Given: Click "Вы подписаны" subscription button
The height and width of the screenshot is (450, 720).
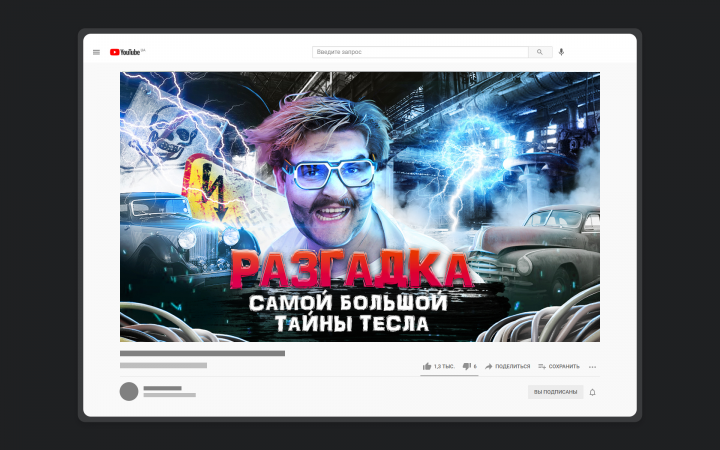Looking at the screenshot, I should click(x=556, y=392).
